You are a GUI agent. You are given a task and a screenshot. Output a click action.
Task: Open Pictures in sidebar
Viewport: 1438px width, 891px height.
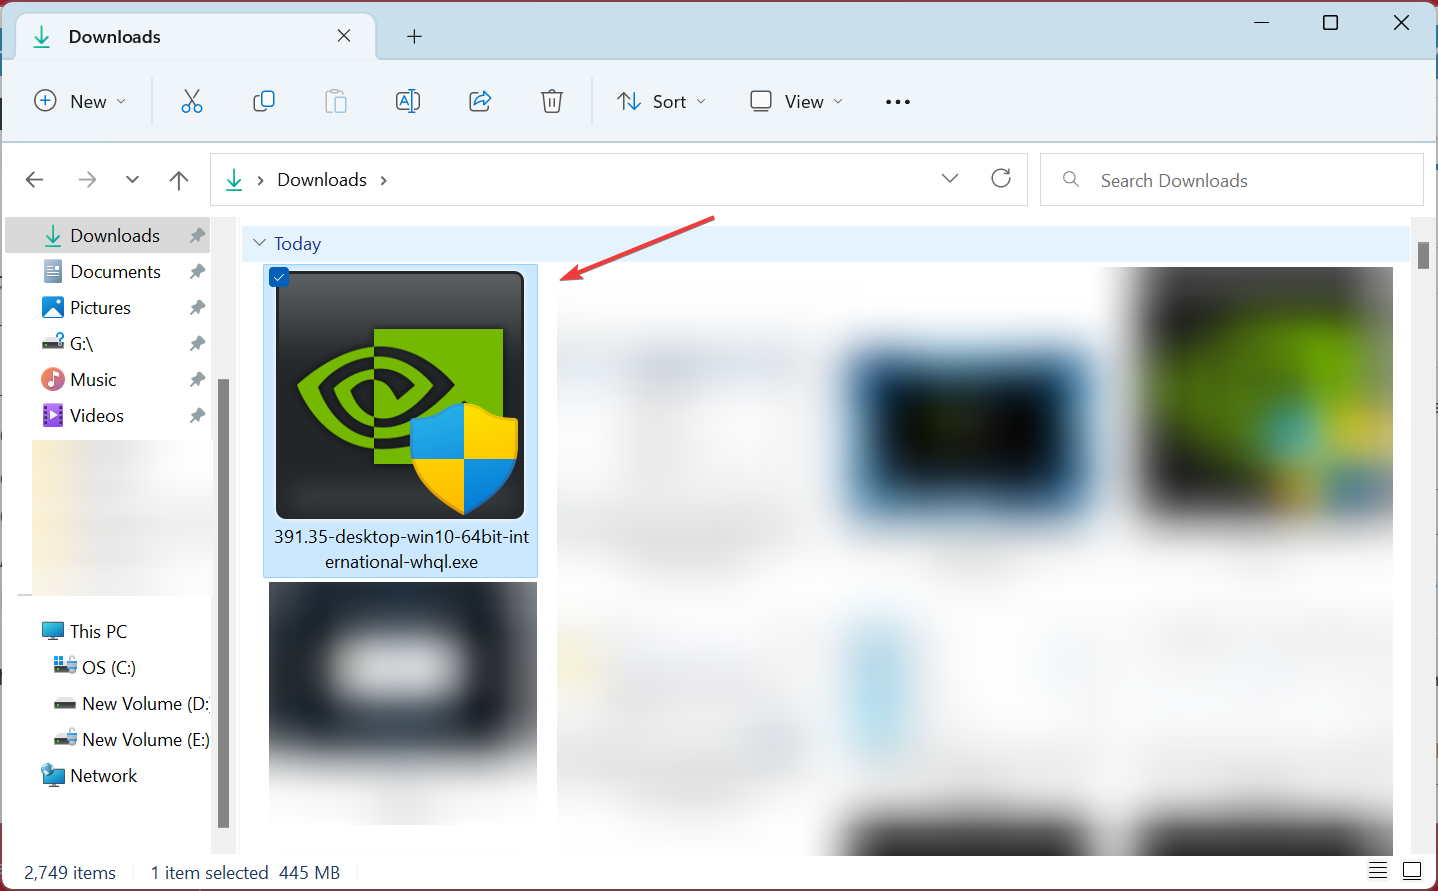point(100,308)
